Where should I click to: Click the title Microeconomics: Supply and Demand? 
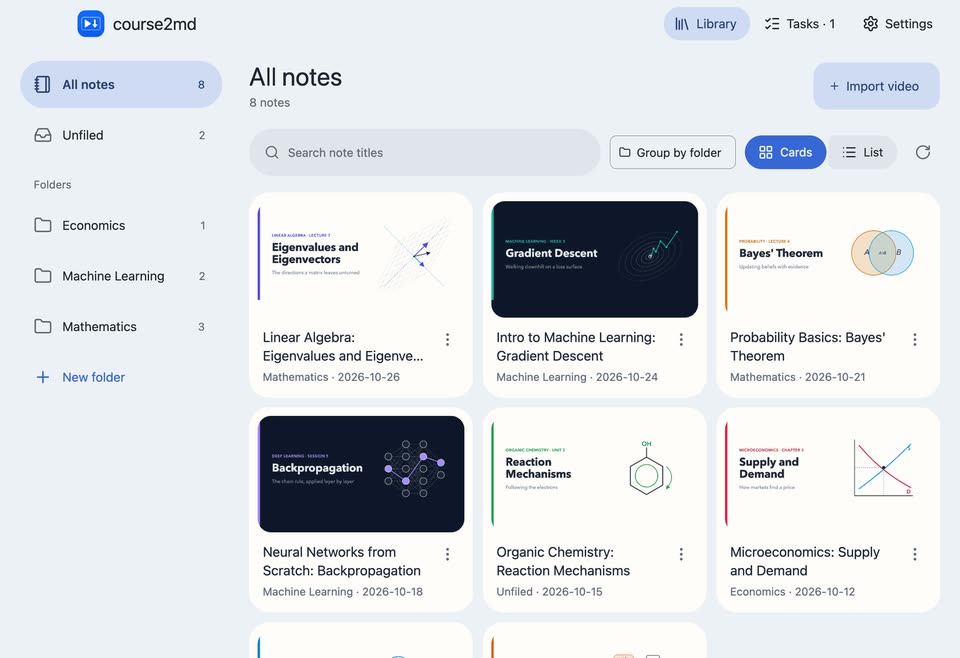coord(805,561)
